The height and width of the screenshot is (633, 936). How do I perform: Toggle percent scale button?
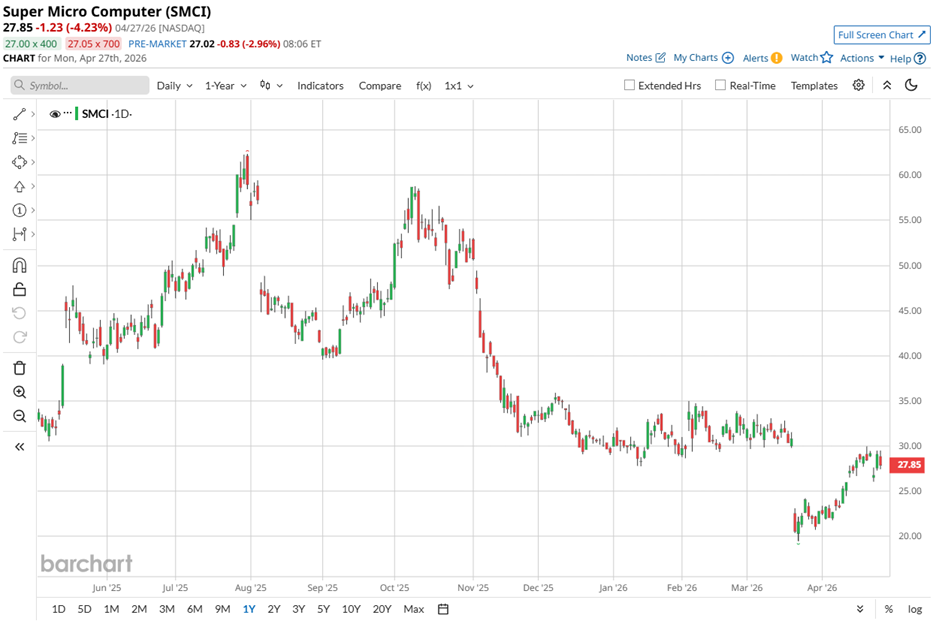point(889,609)
